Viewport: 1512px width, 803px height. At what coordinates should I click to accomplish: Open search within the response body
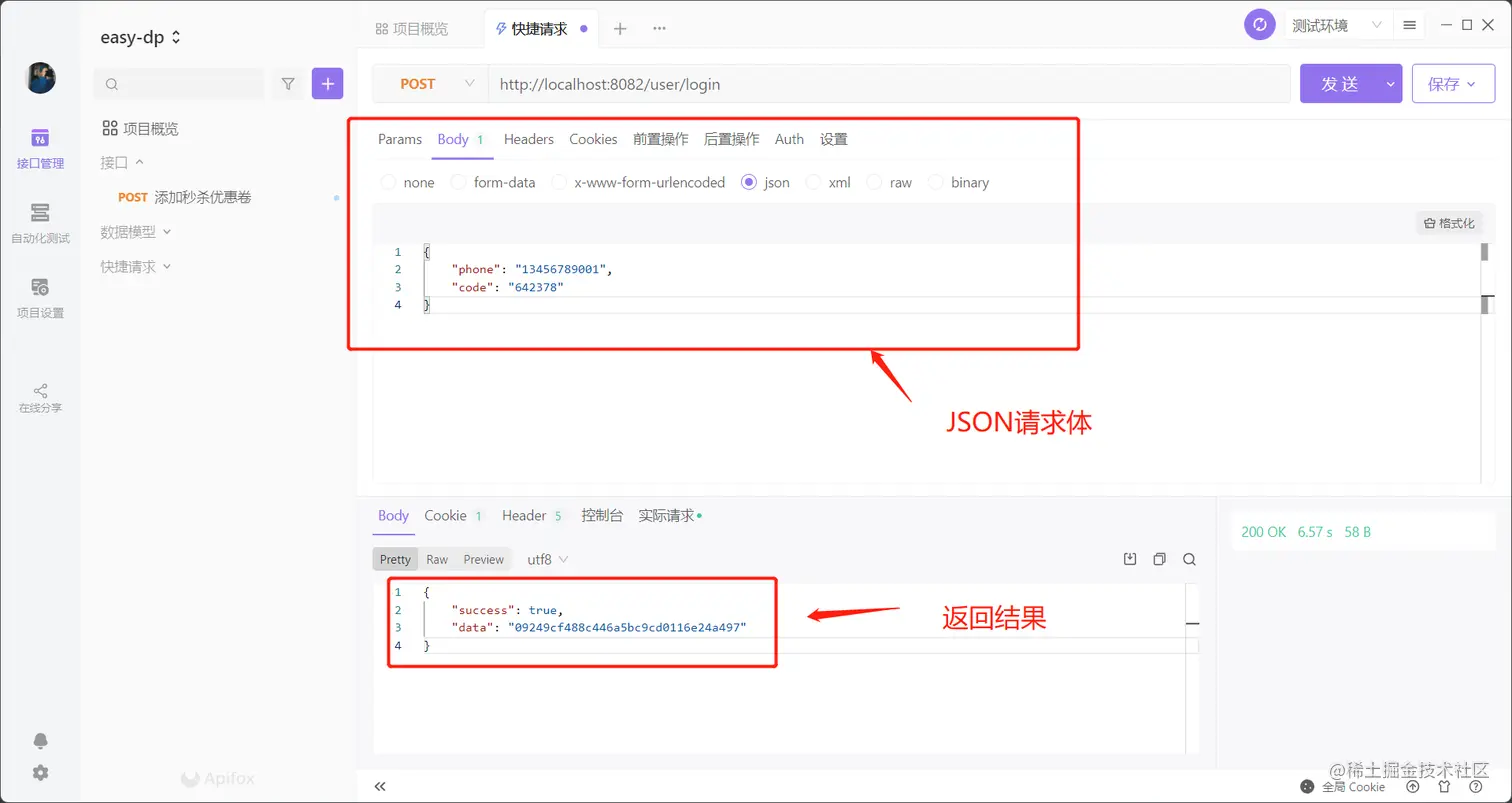[x=1189, y=559]
